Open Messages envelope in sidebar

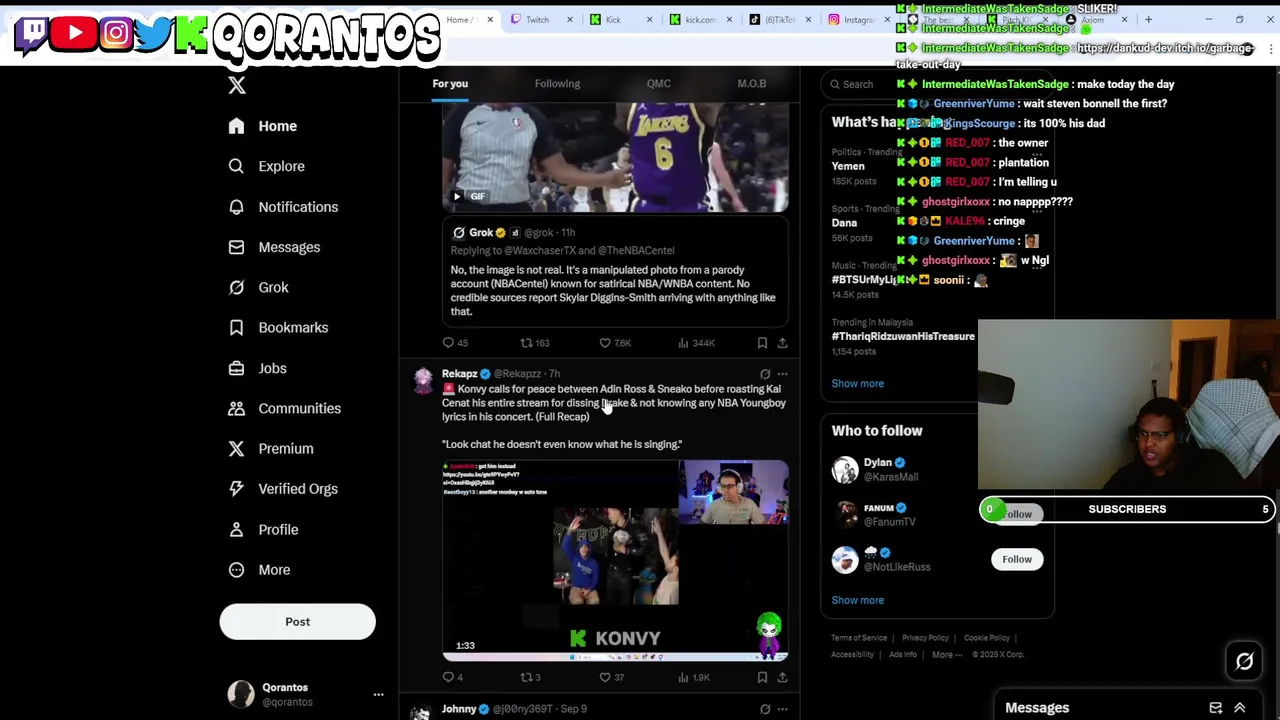pos(236,247)
